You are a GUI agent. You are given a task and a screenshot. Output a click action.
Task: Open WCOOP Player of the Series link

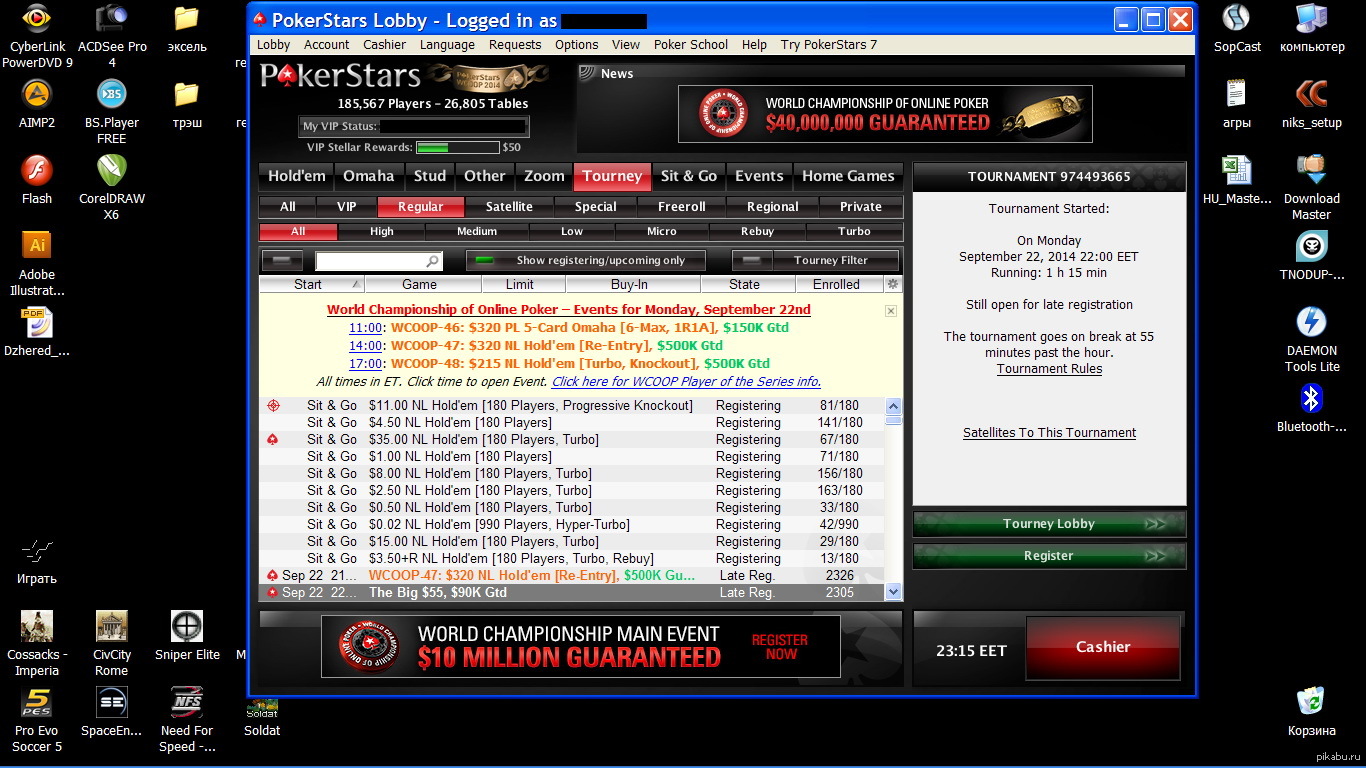tap(686, 382)
